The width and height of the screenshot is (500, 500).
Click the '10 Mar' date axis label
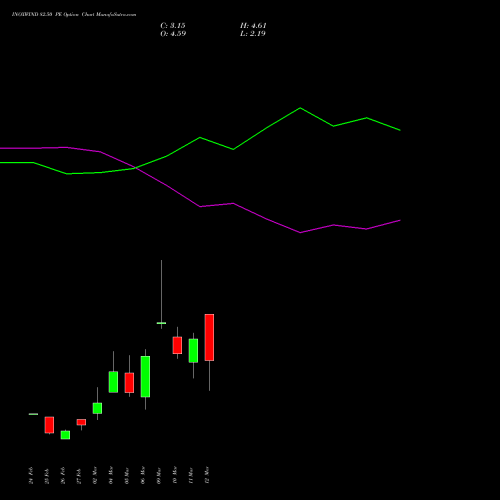click(x=175, y=475)
